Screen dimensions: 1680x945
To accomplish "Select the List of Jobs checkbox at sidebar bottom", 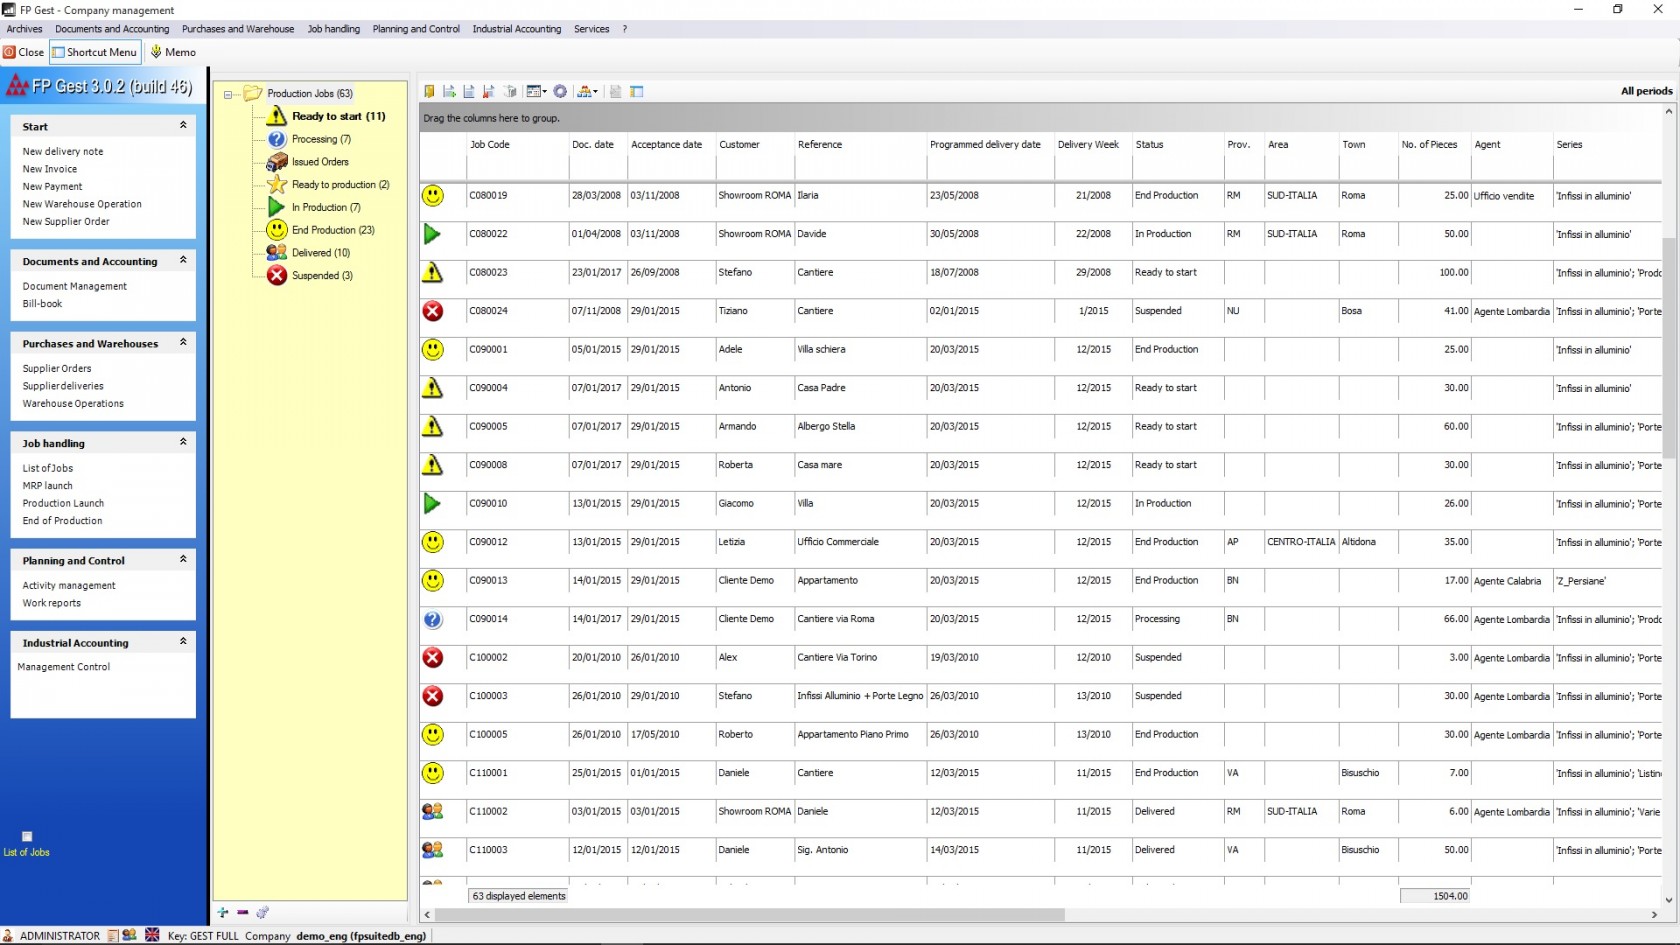I will (x=27, y=837).
